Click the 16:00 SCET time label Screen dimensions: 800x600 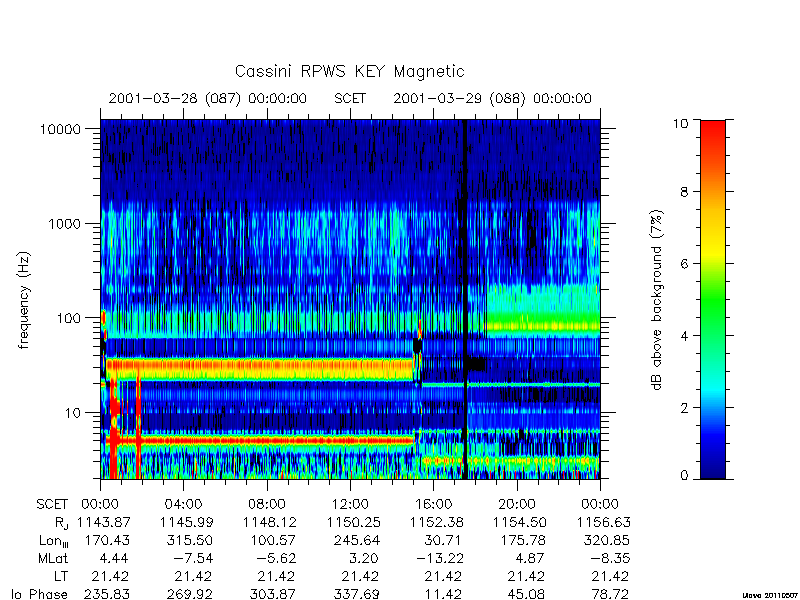pyautogui.click(x=433, y=505)
